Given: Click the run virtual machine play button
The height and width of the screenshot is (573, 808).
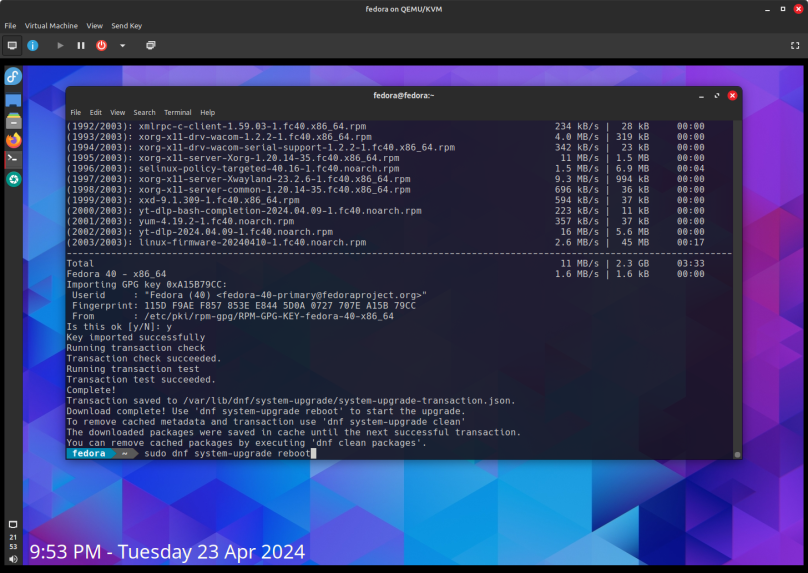Looking at the screenshot, I should [x=60, y=45].
